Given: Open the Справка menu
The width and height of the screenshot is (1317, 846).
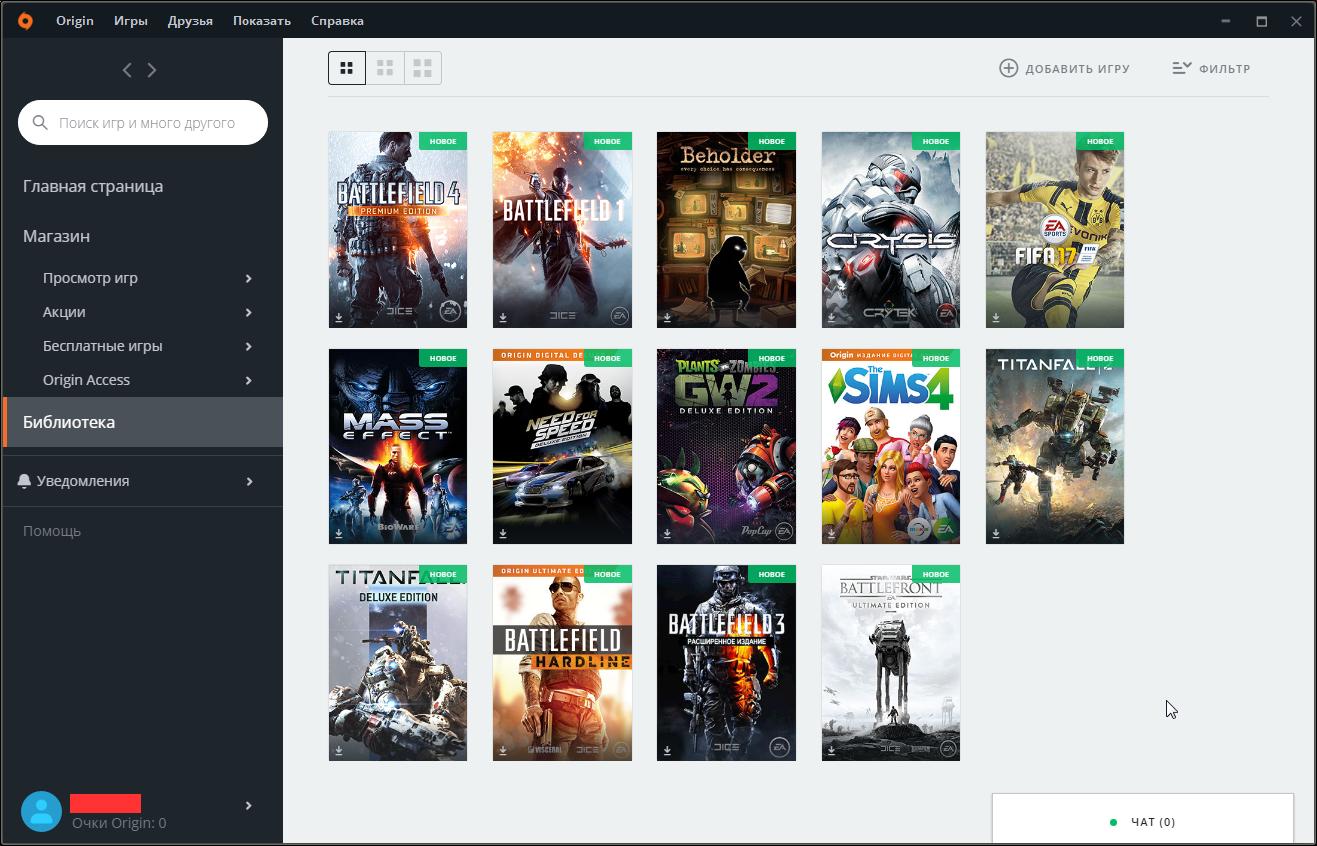Looking at the screenshot, I should 337,20.
